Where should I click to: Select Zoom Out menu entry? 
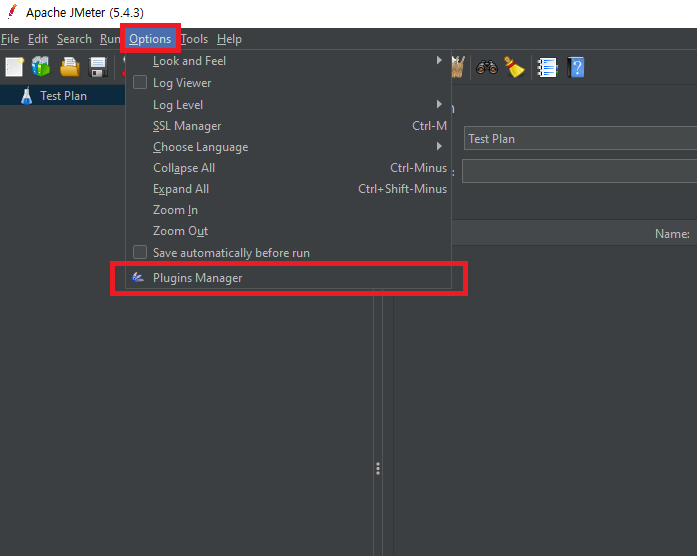288,231
